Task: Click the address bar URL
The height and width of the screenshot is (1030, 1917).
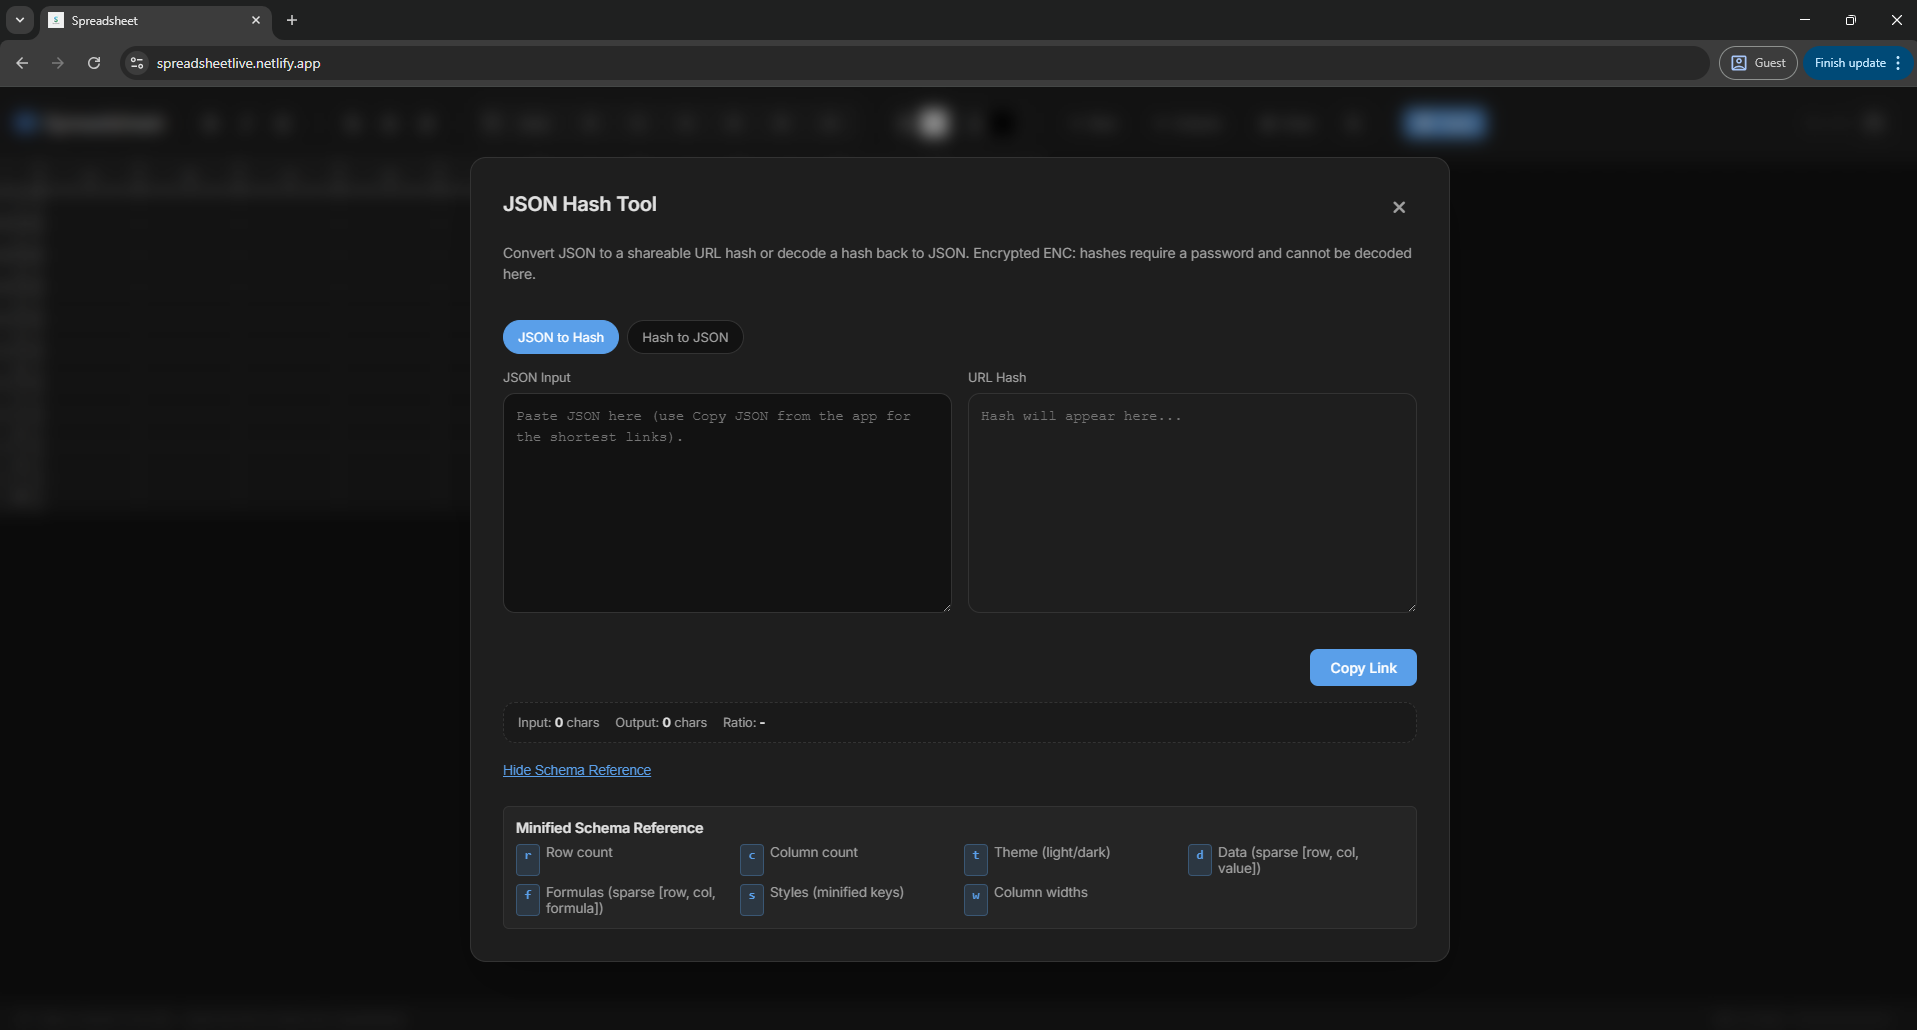Action: (239, 63)
